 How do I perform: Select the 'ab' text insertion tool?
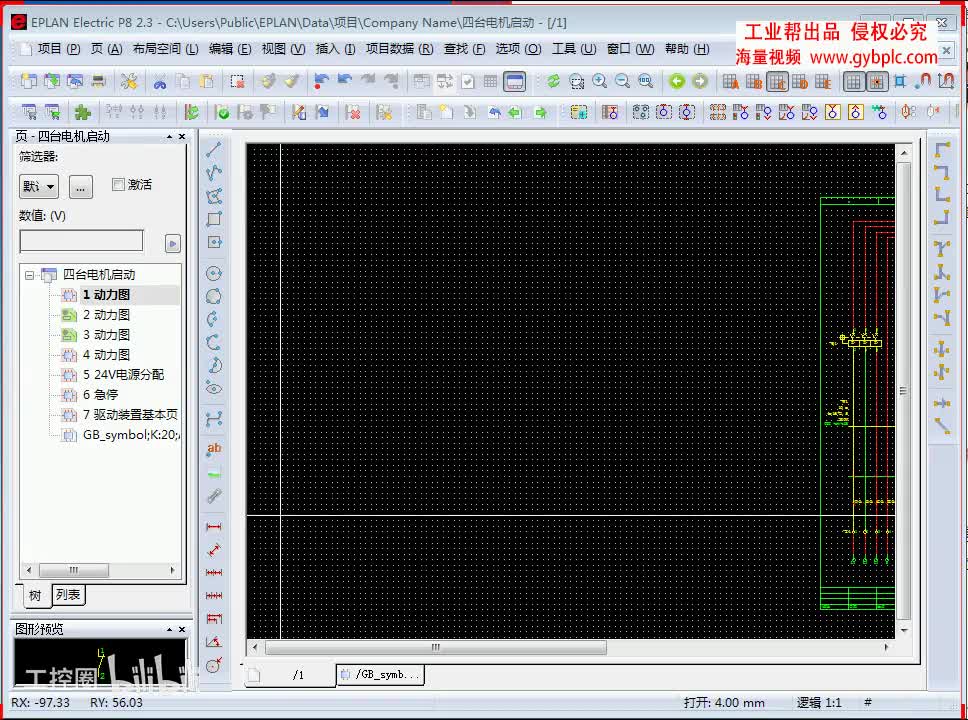click(214, 449)
